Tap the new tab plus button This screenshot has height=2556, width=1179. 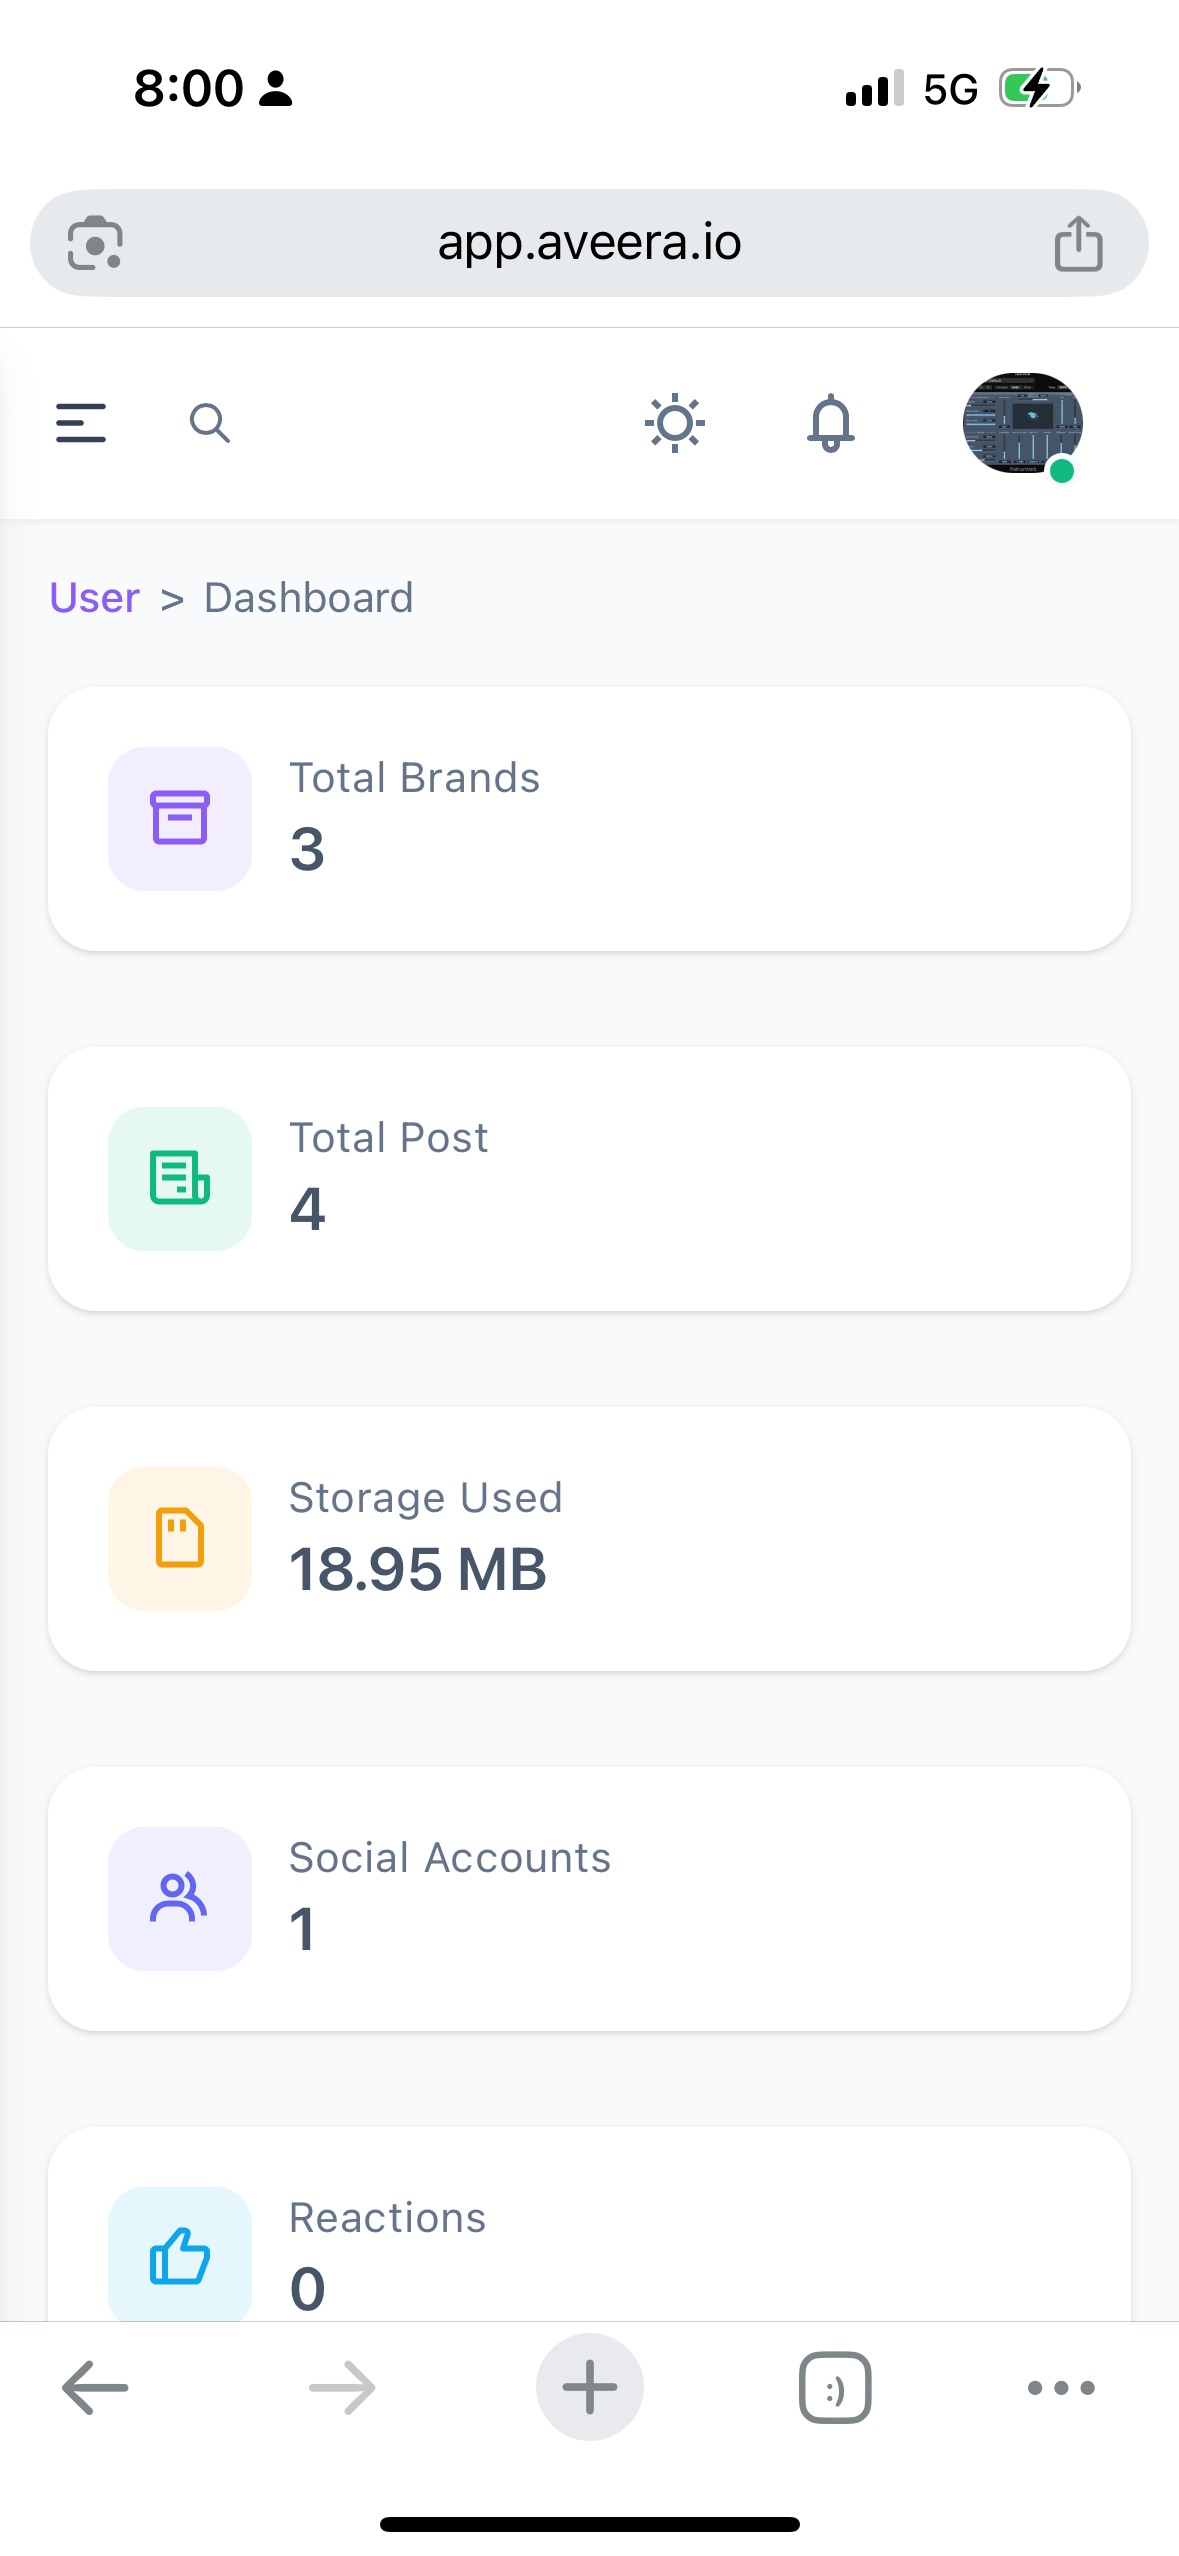(589, 2387)
